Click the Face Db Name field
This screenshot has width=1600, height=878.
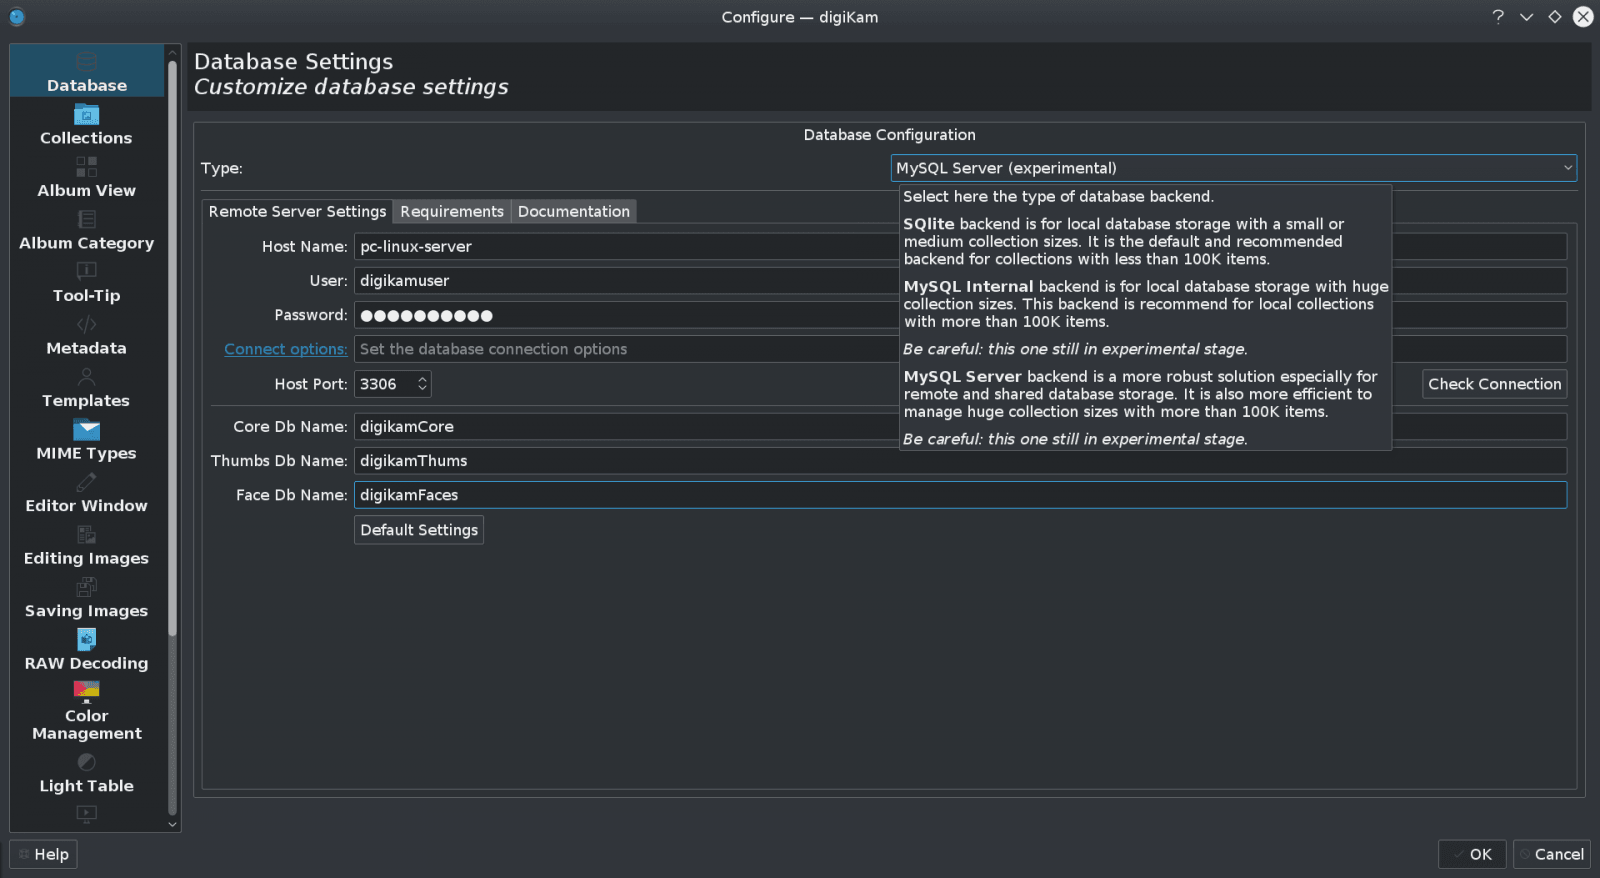pos(960,495)
